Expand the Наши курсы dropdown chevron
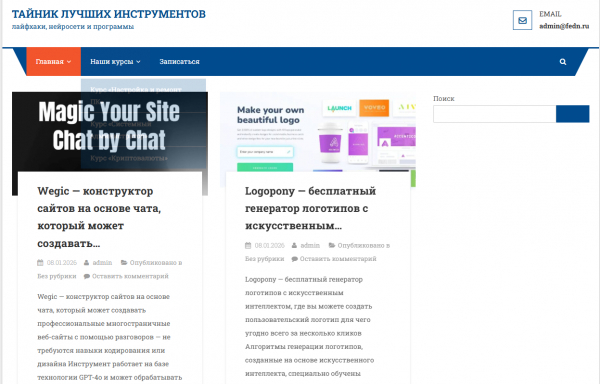Image resolution: width=600 pixels, height=384 pixels. pyautogui.click(x=138, y=62)
